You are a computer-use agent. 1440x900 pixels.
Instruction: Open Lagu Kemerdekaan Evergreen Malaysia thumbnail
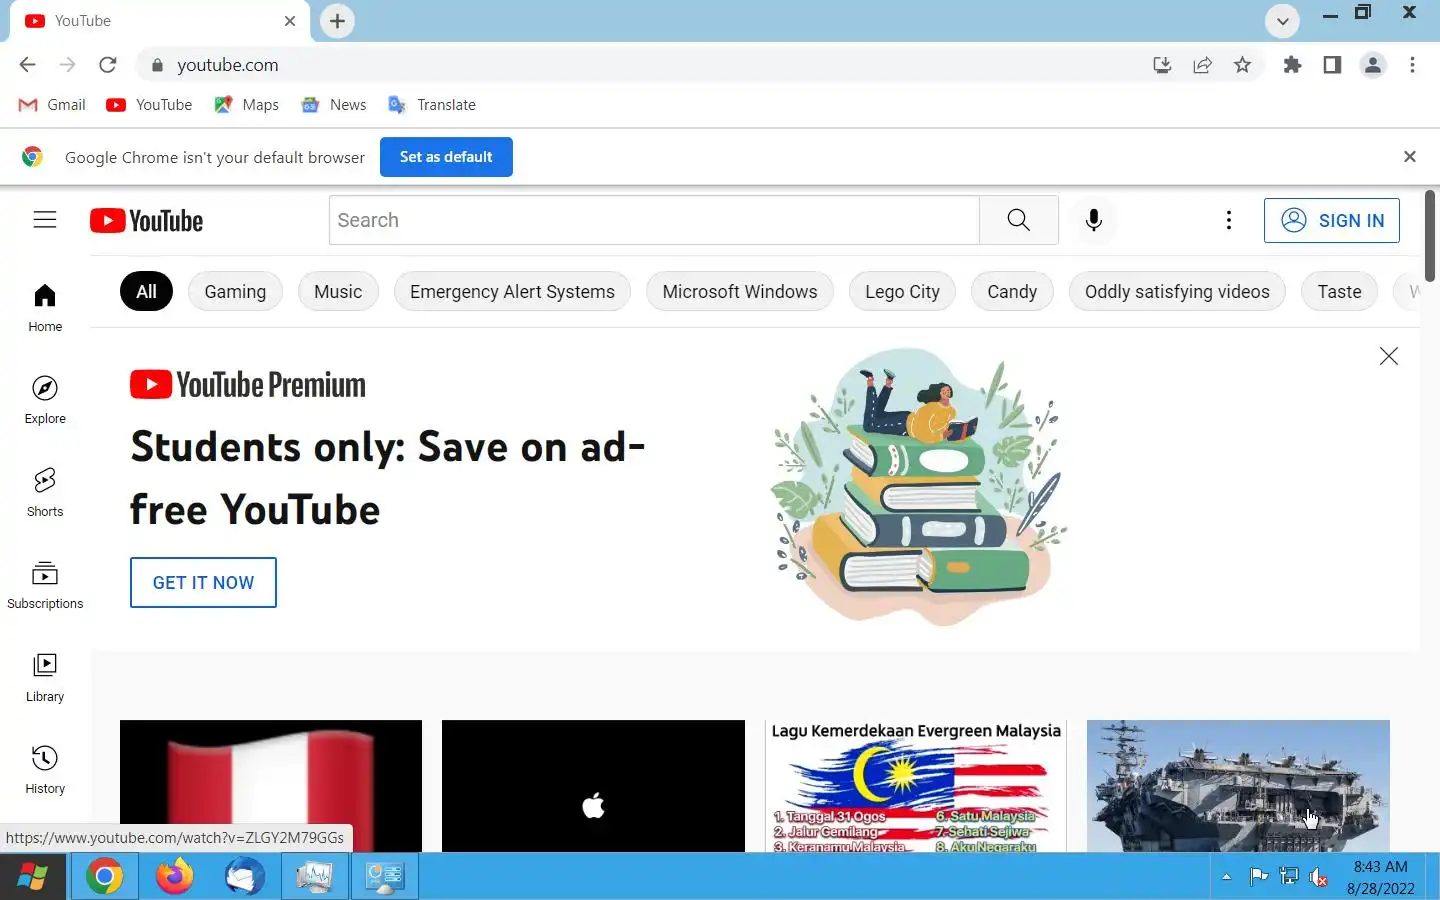coord(916,786)
